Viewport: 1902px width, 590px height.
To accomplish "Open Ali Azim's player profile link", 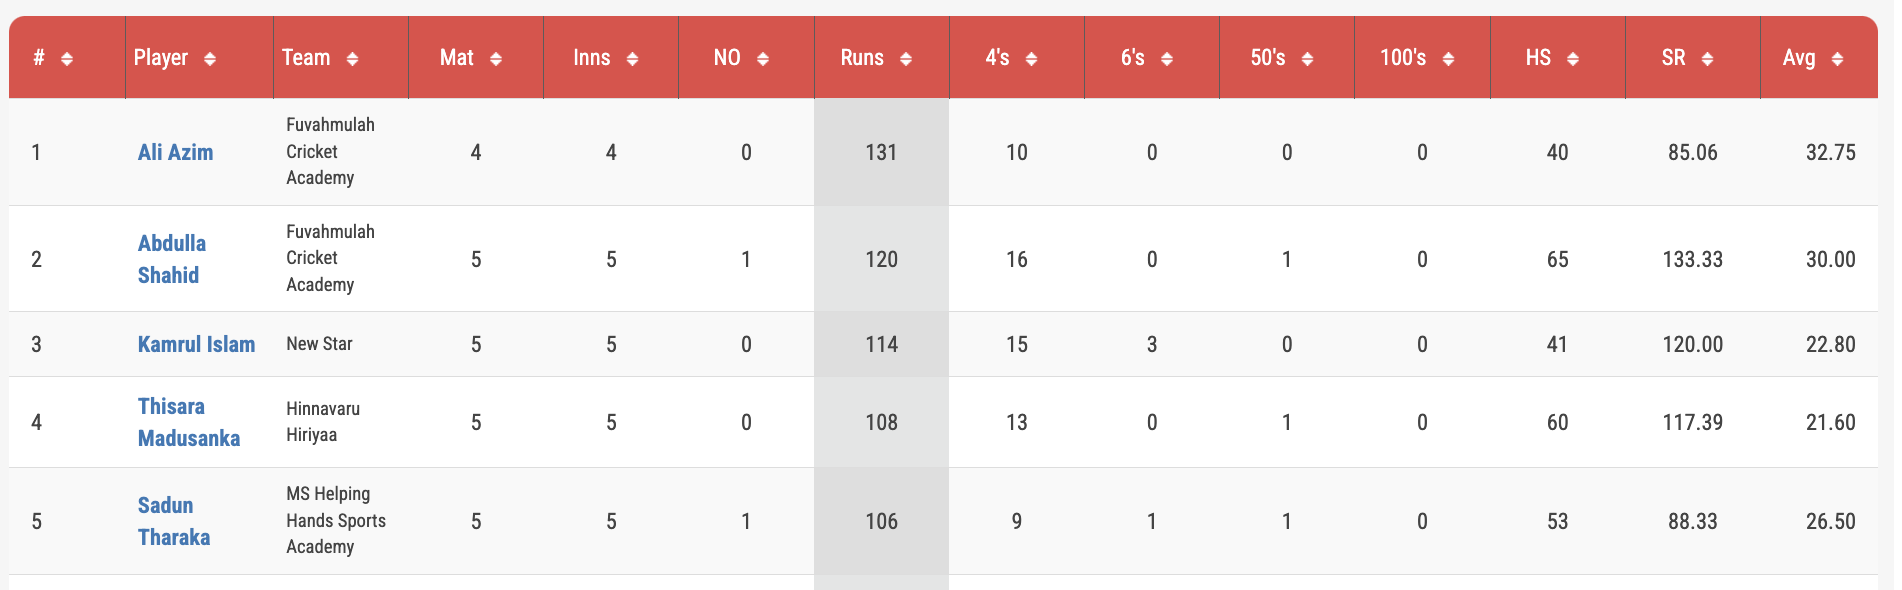I will pos(175,152).
